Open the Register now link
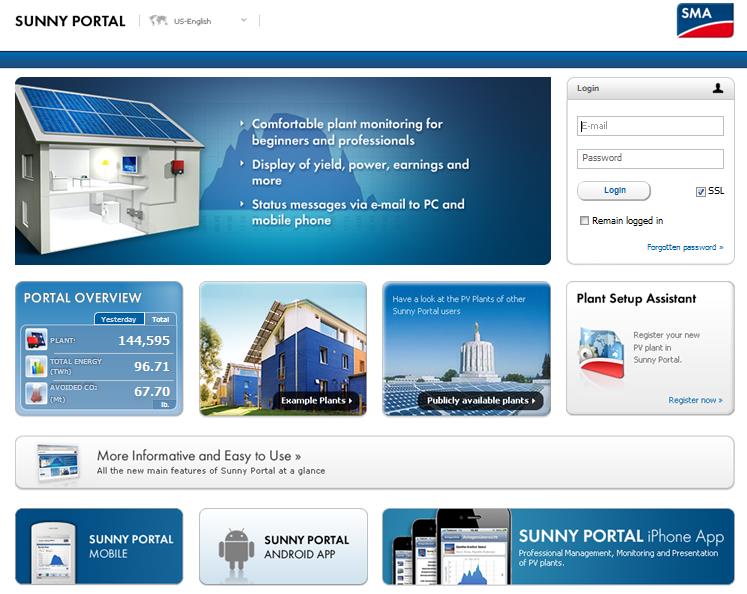The width and height of the screenshot is (747, 594). pos(695,400)
